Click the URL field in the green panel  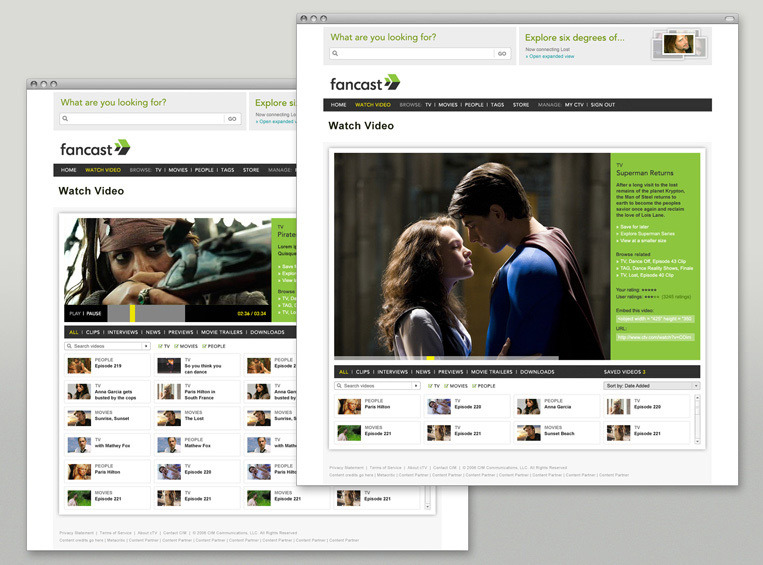pos(655,337)
